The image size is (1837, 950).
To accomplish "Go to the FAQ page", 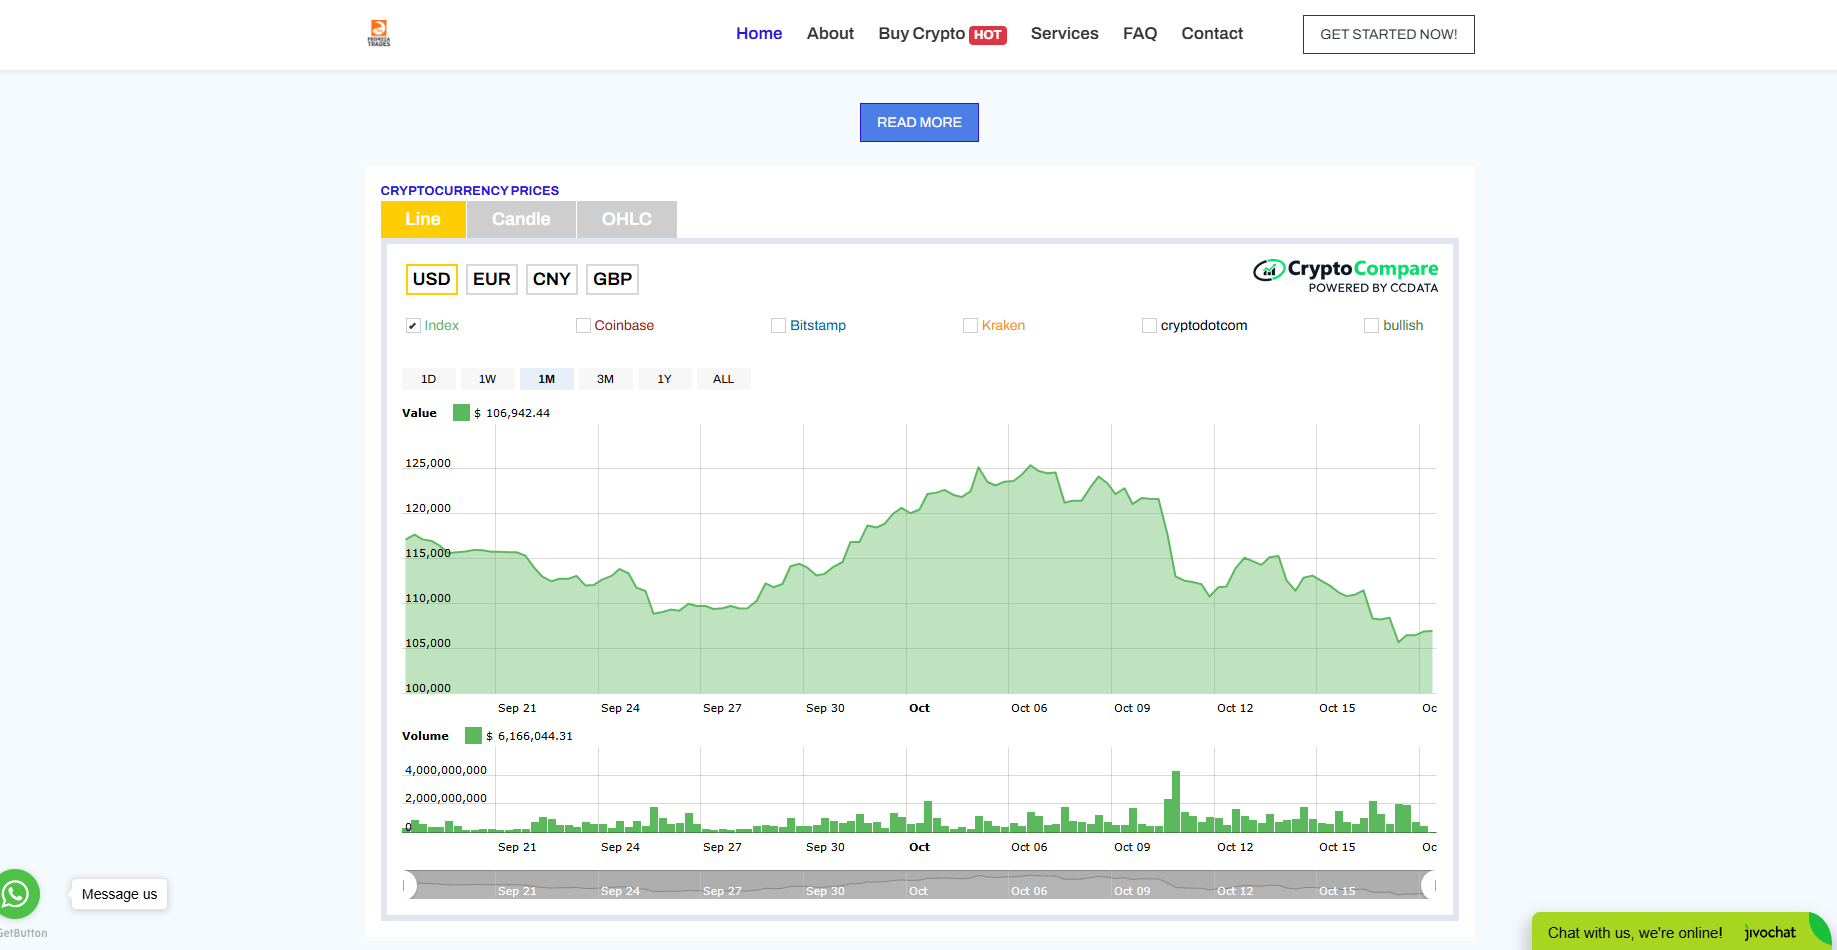I will [1139, 34].
